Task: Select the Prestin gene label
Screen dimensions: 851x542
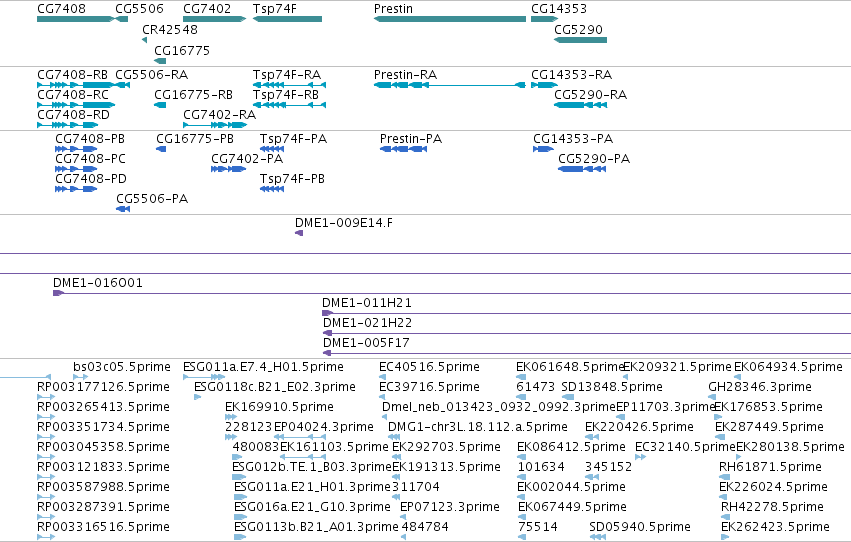Action: (393, 9)
